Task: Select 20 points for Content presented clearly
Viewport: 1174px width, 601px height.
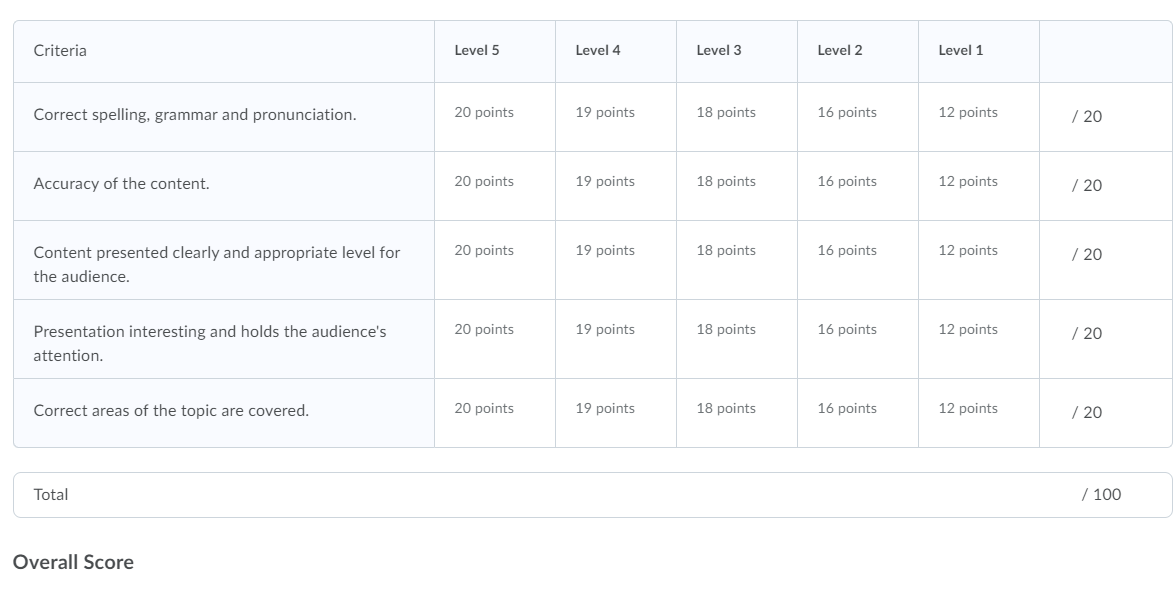Action: pos(494,260)
